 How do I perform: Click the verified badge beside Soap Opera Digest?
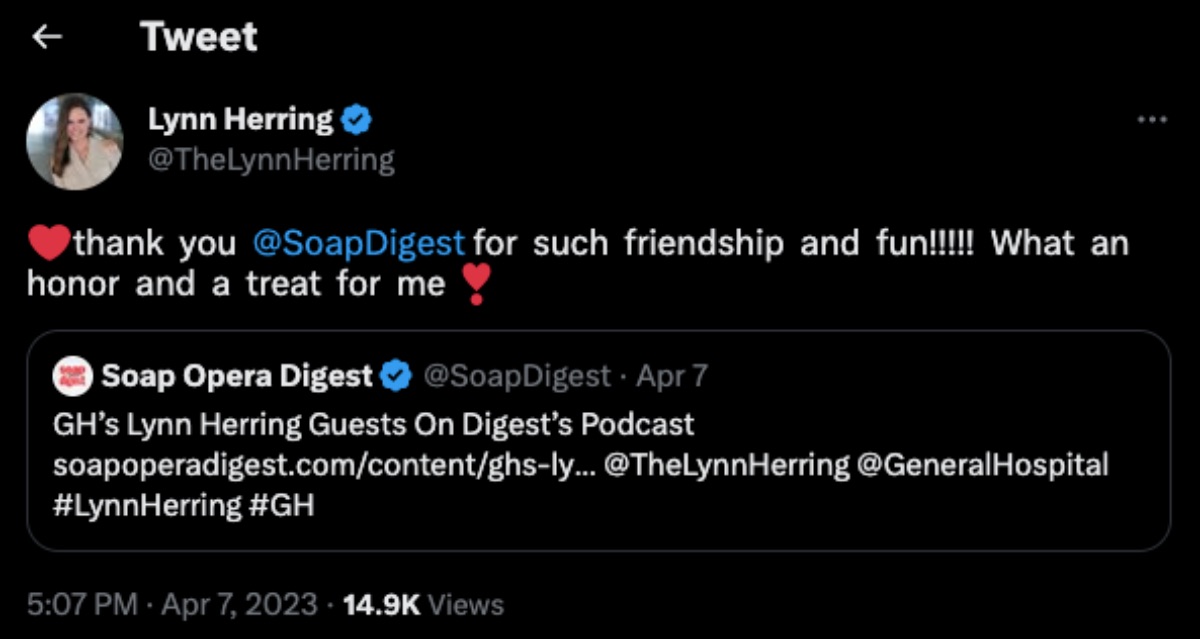point(397,376)
